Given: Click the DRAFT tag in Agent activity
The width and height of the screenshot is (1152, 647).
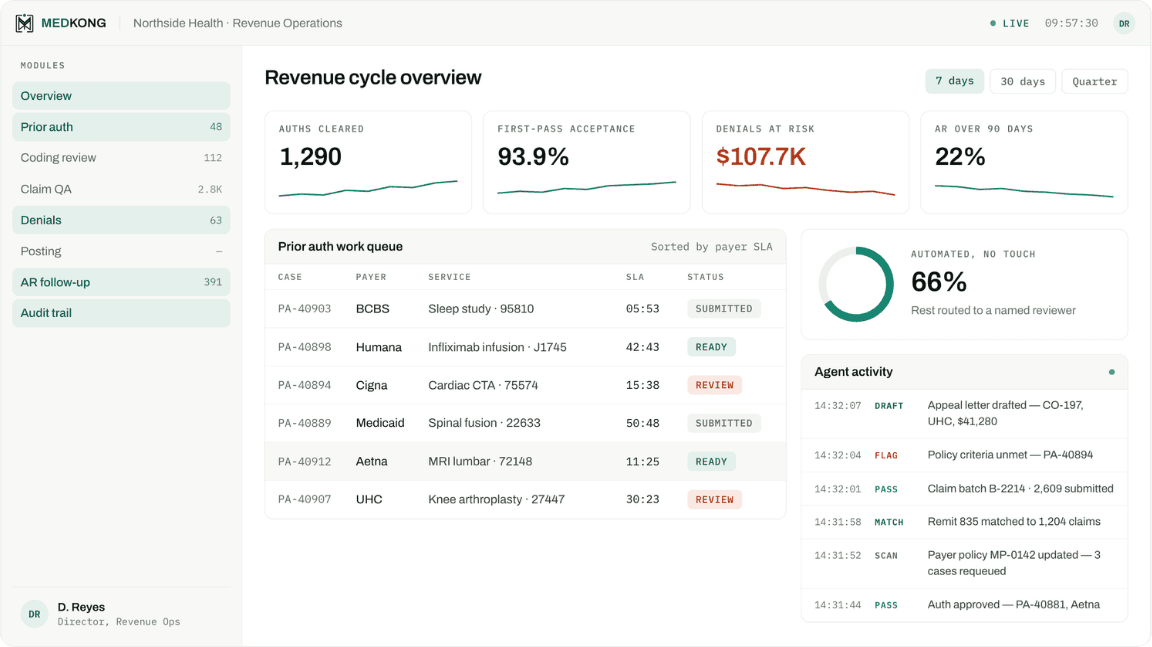Looking at the screenshot, I should point(889,405).
